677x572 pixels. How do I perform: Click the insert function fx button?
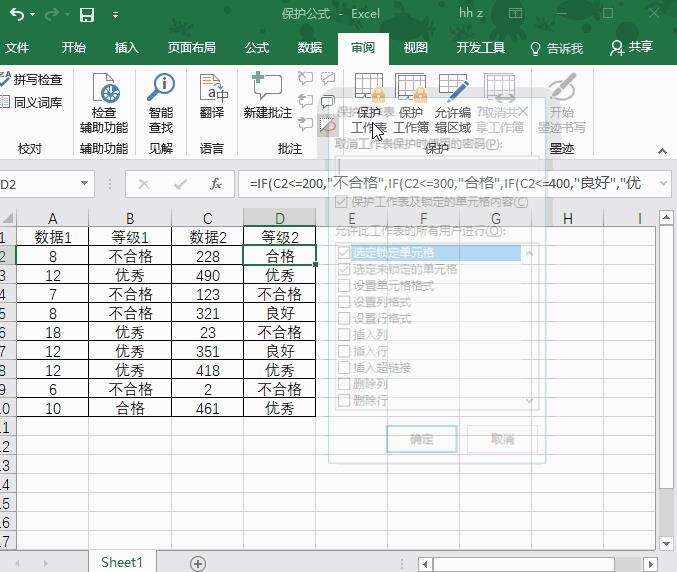coord(215,184)
